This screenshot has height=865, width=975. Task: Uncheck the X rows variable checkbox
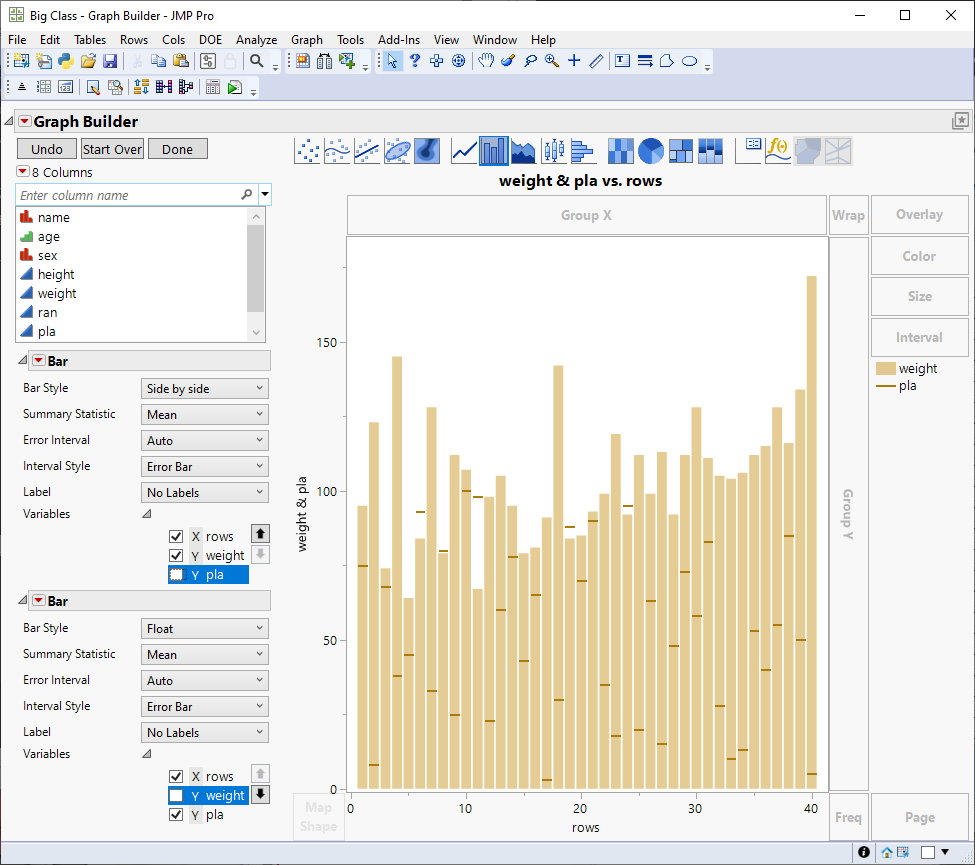point(176,536)
